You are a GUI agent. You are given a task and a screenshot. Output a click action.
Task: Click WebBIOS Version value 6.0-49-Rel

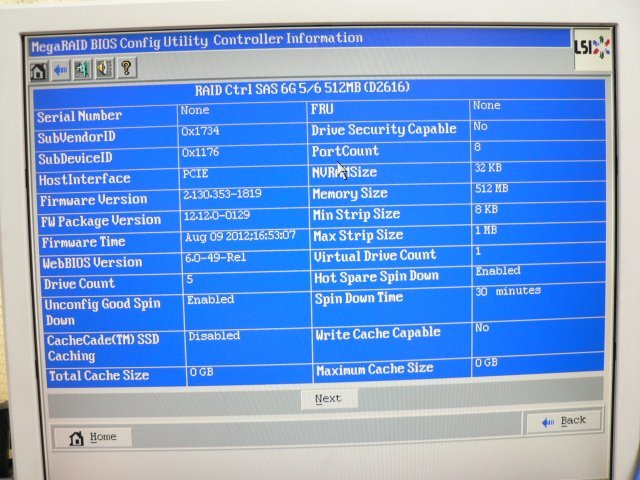tap(216, 258)
